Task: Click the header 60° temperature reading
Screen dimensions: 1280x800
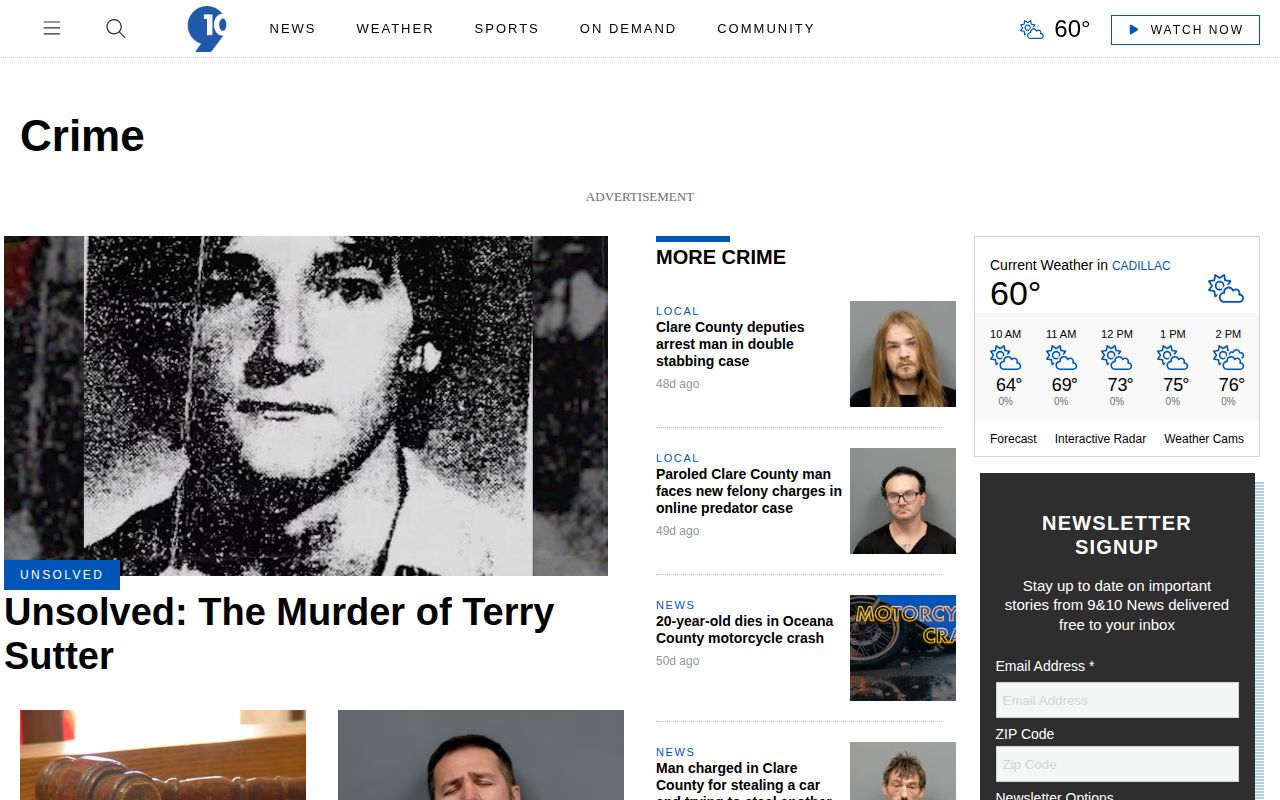Action: coord(1072,29)
